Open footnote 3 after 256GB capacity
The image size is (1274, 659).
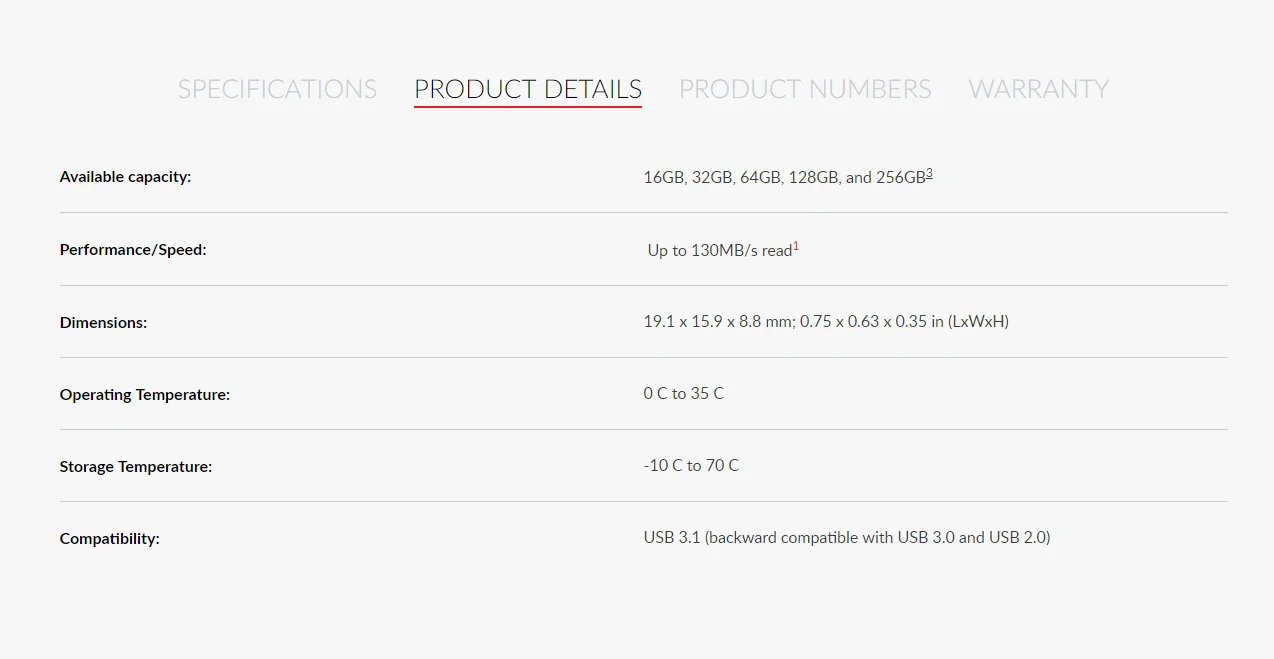929,173
